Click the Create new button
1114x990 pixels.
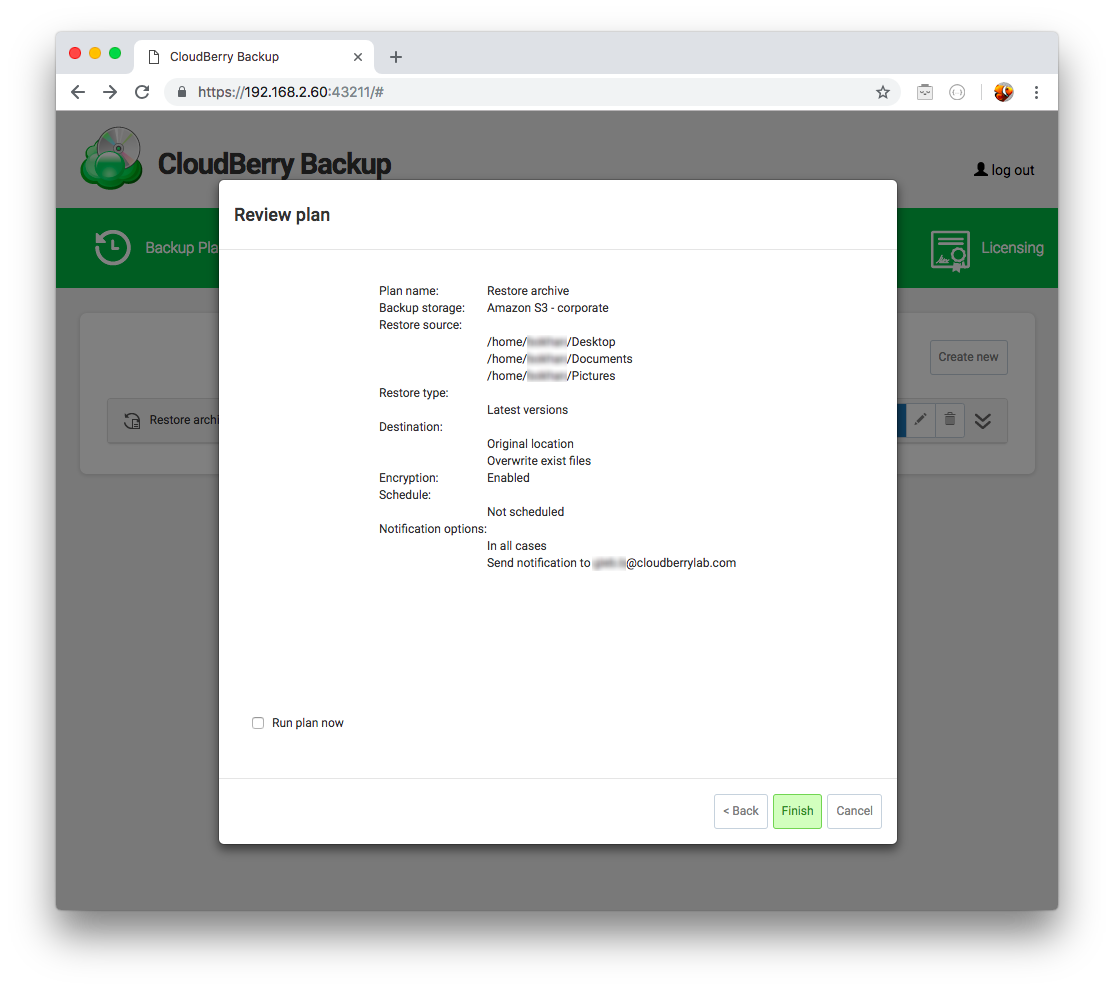click(968, 357)
